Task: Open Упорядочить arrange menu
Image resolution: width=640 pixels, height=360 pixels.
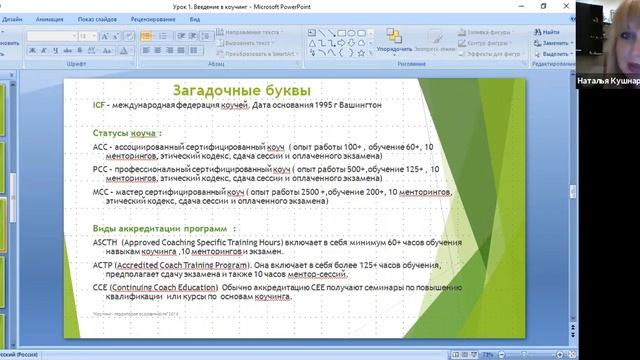Action: (x=394, y=42)
